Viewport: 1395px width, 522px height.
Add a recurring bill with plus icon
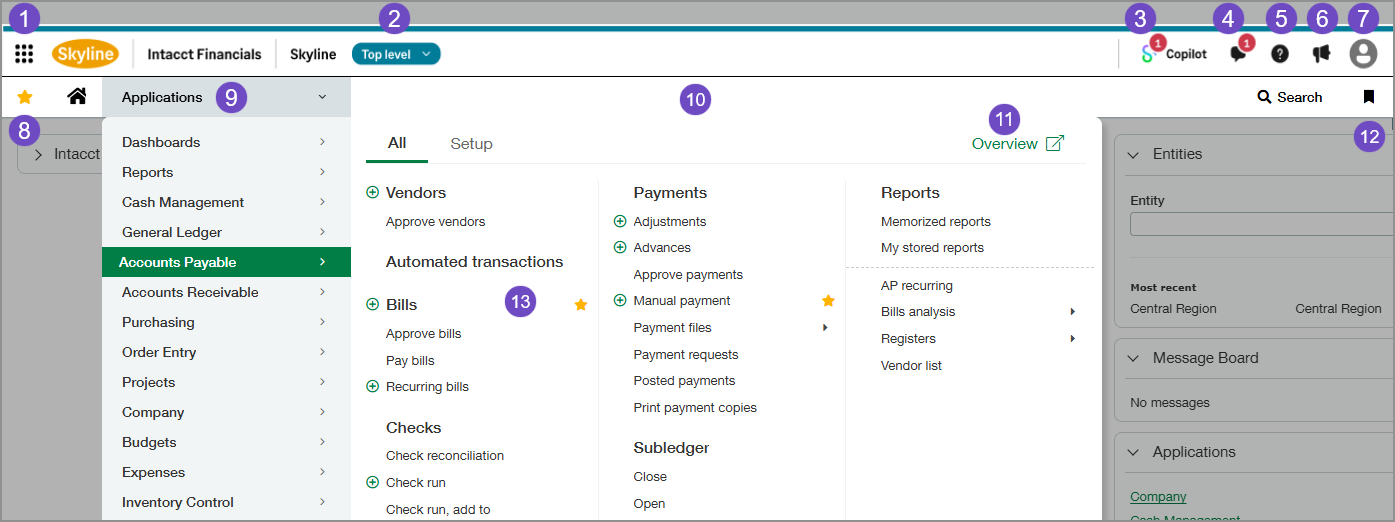click(x=373, y=386)
